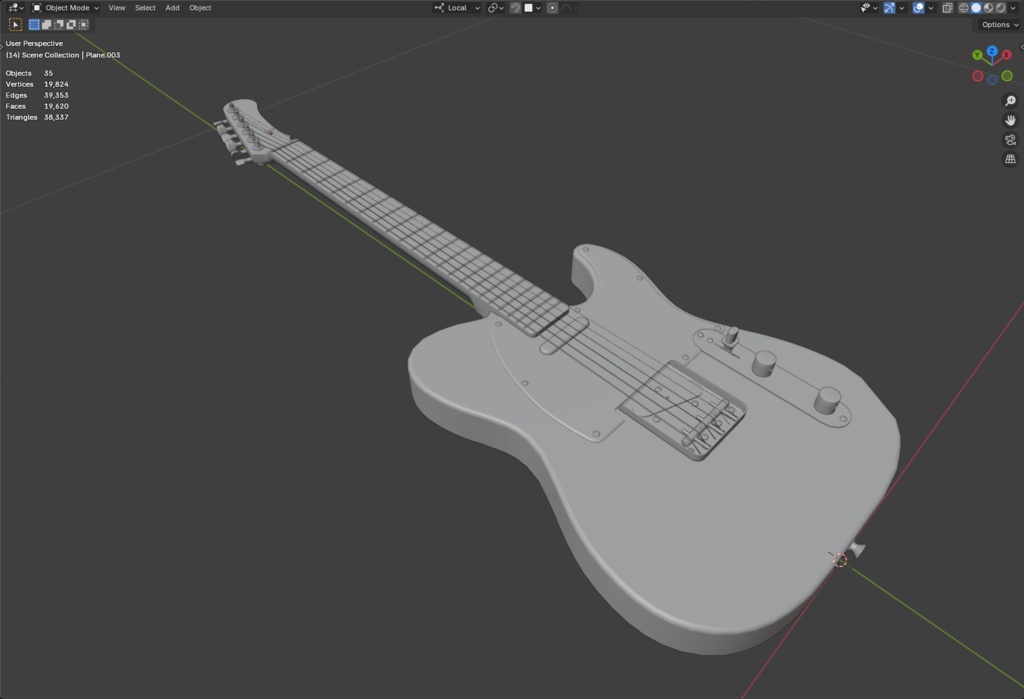The height and width of the screenshot is (699, 1024).
Task: Open the Select menu
Action: coord(145,8)
